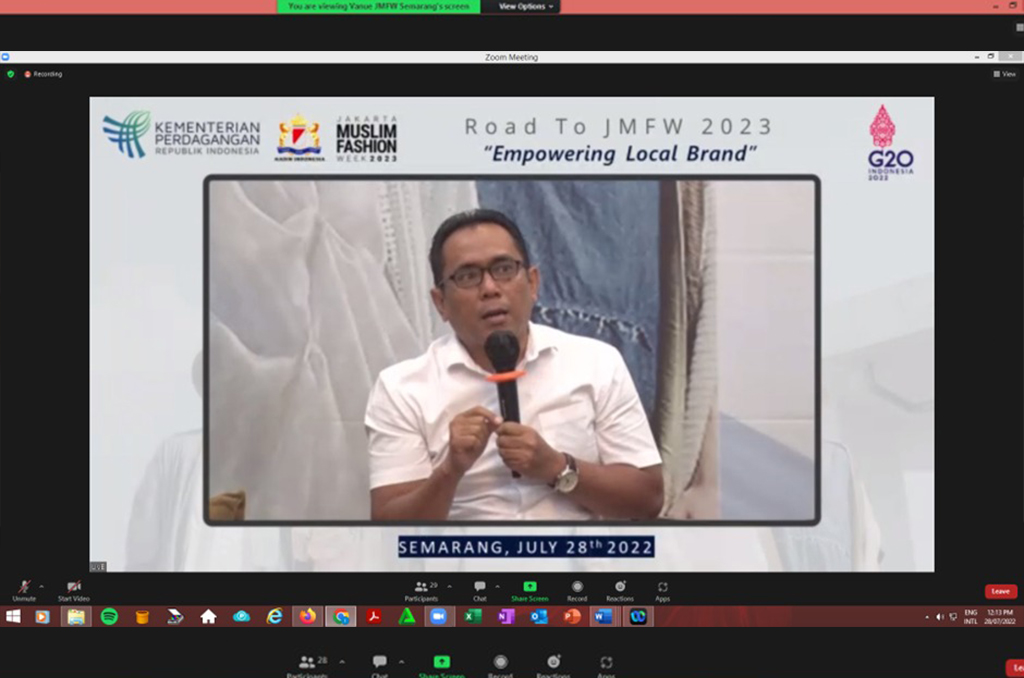Toggle Record in the upper meeting toolbar
Screen dimensions: 1024x678
coord(577,590)
